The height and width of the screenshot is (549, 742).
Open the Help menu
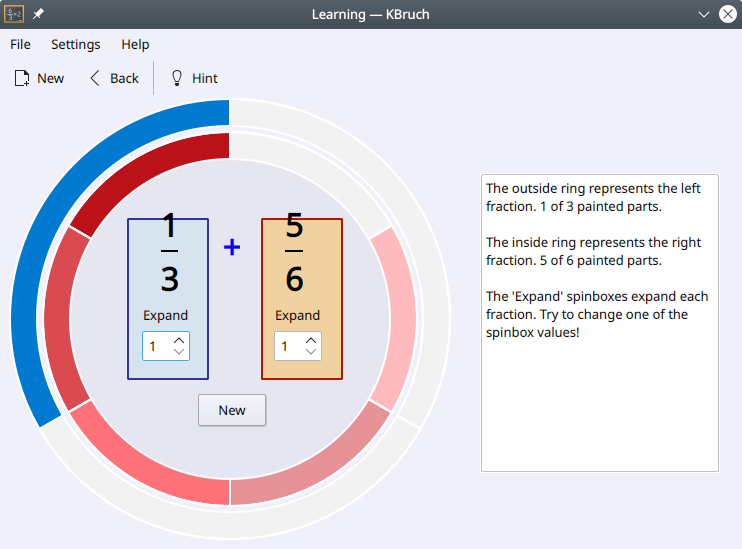(x=135, y=44)
